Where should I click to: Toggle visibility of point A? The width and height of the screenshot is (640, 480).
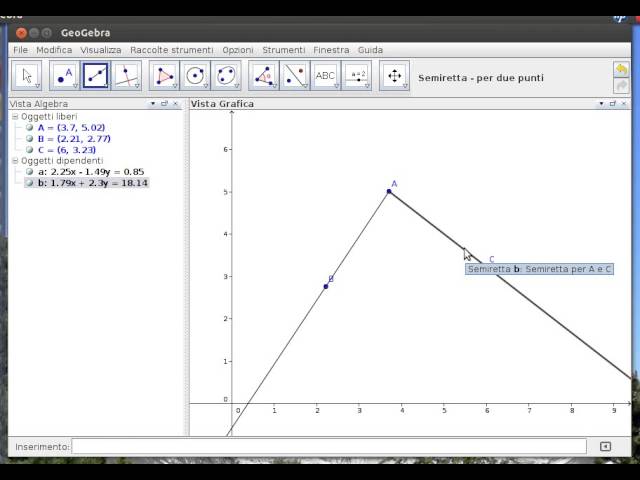(x=29, y=127)
